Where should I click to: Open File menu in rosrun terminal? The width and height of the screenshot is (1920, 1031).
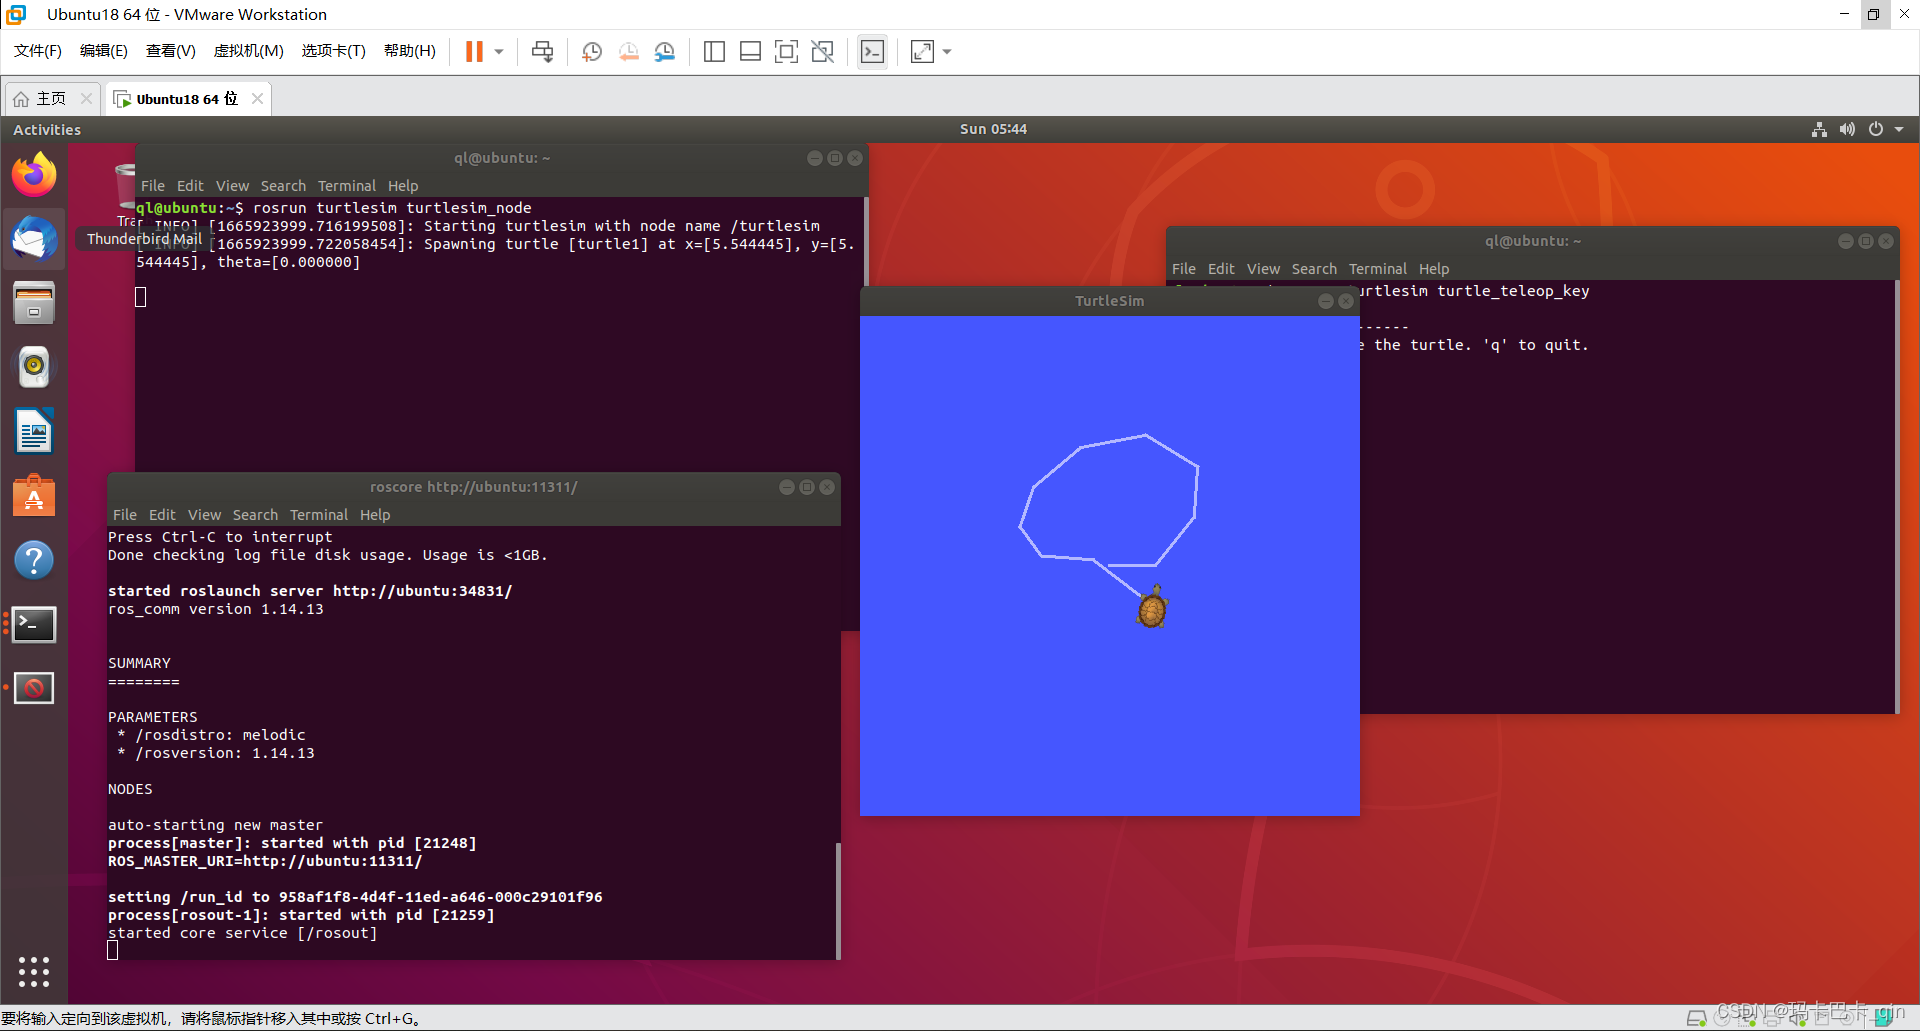coord(153,186)
